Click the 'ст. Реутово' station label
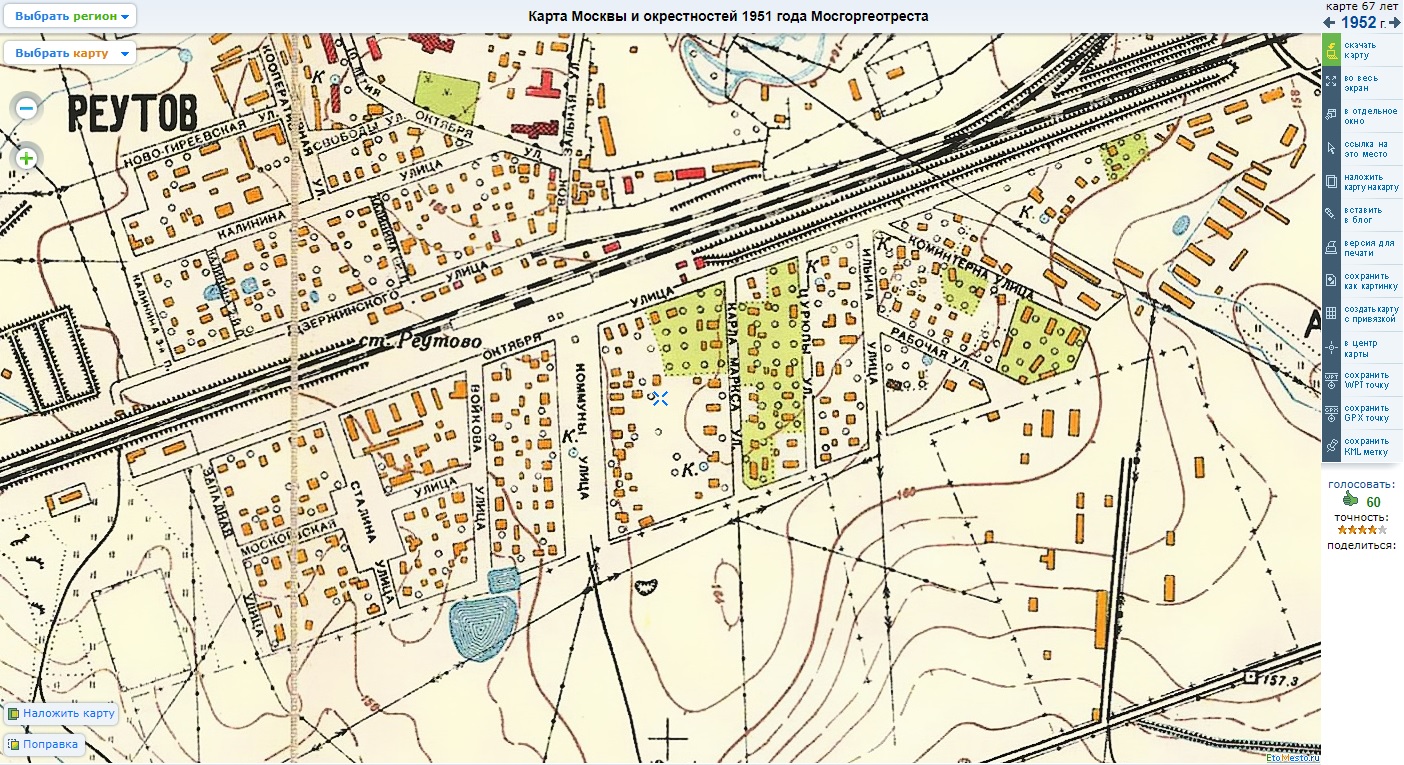Viewport: 1404px width, 765px height. [420, 342]
